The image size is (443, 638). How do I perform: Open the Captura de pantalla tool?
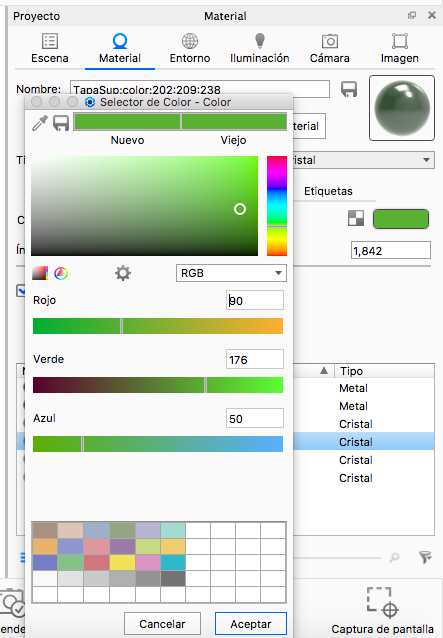pos(382,610)
